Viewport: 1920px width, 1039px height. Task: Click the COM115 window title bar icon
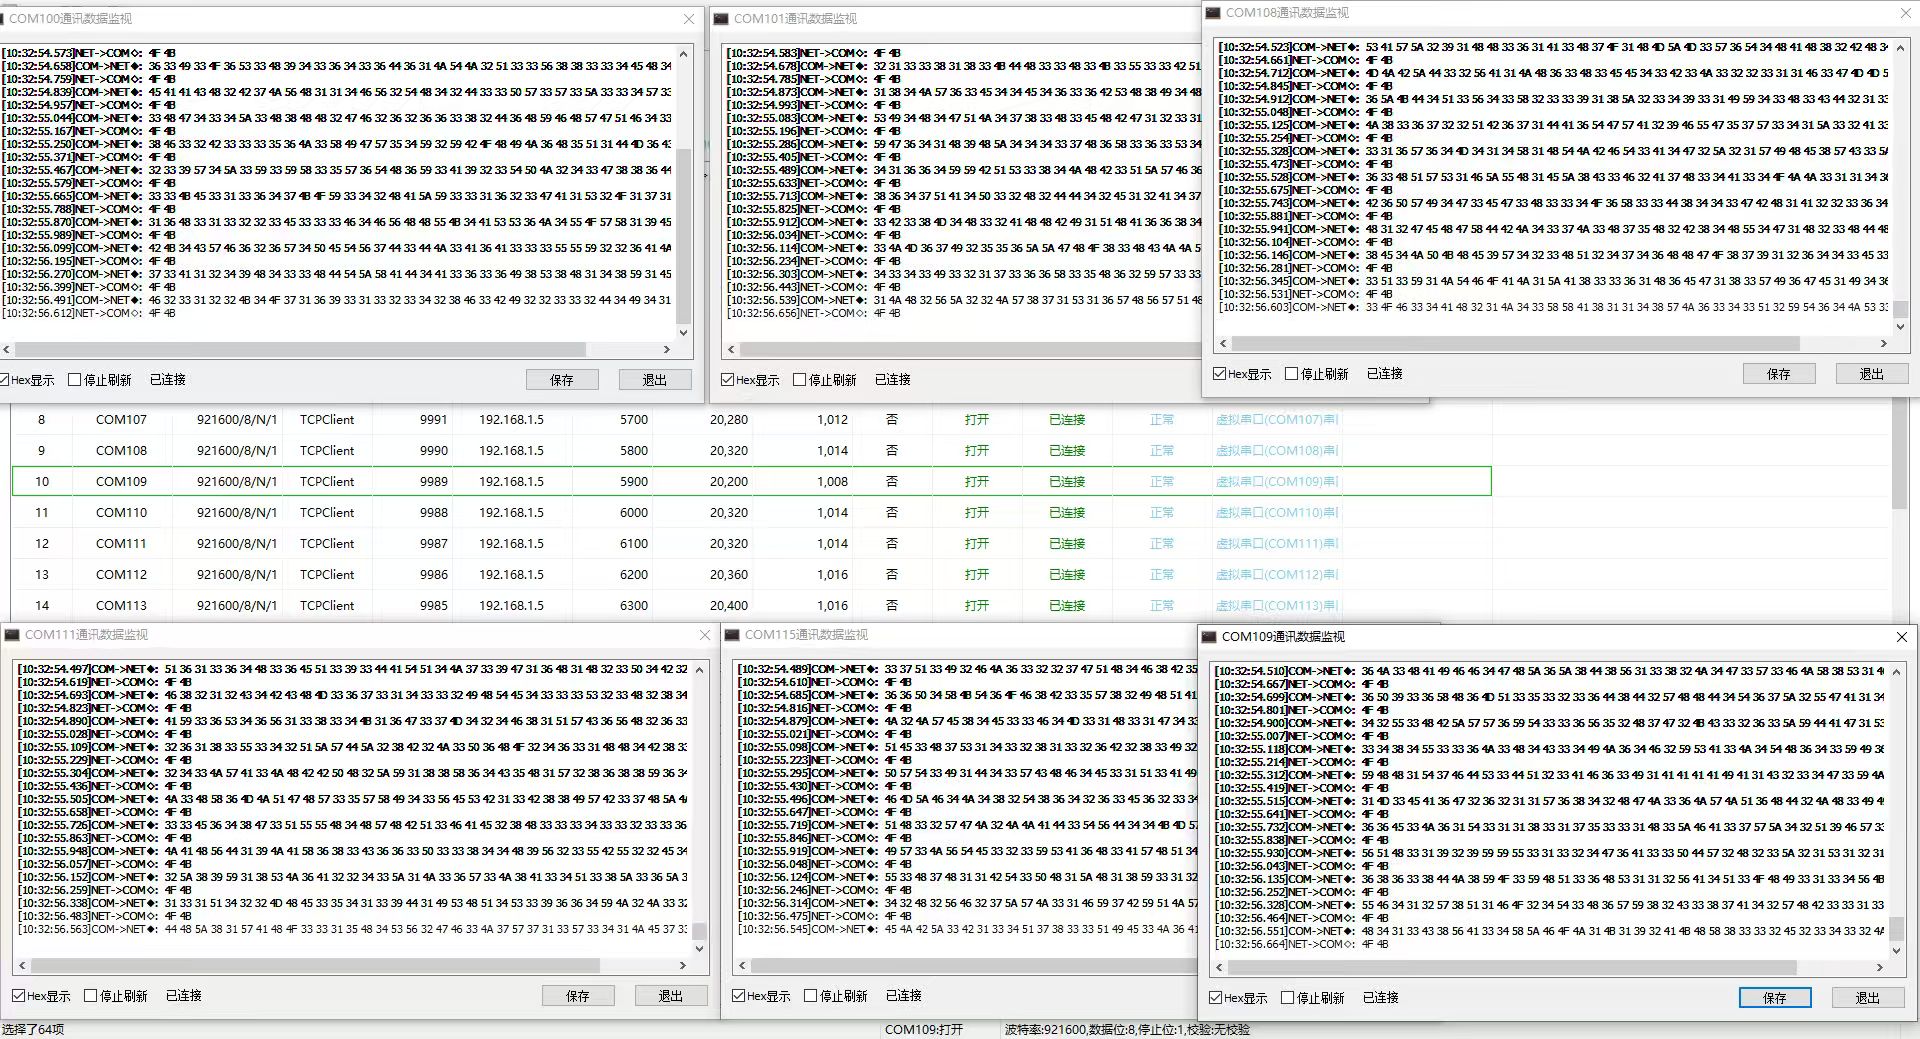[x=731, y=635]
